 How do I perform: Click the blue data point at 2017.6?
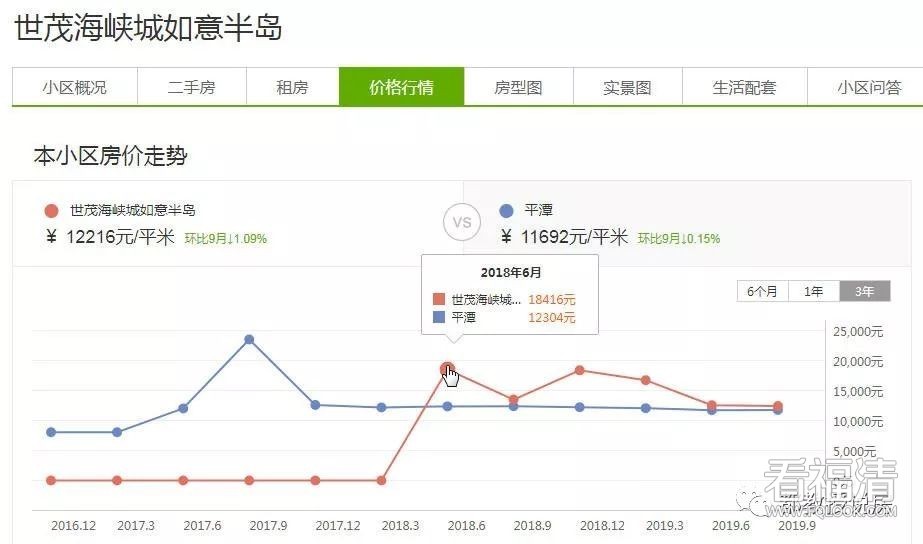pos(183,408)
